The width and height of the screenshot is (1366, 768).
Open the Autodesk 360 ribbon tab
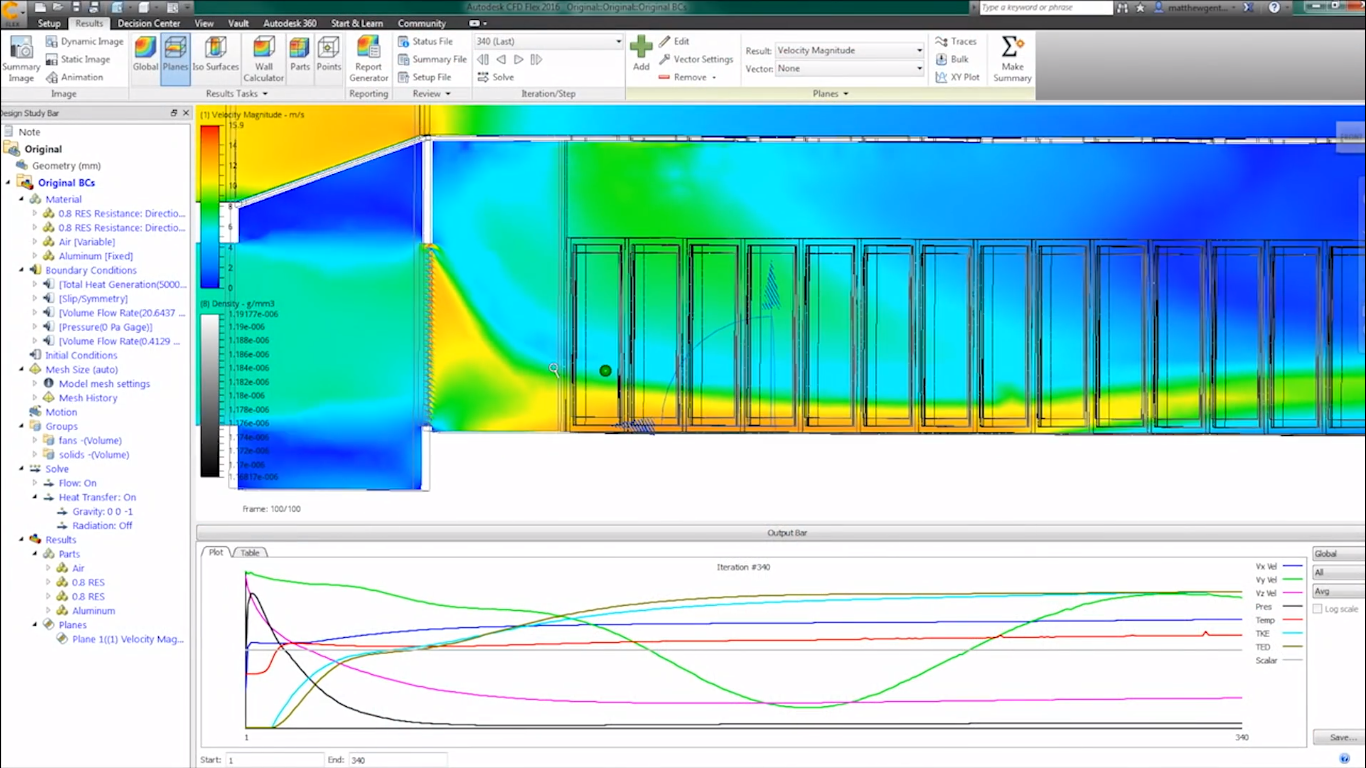(290, 23)
